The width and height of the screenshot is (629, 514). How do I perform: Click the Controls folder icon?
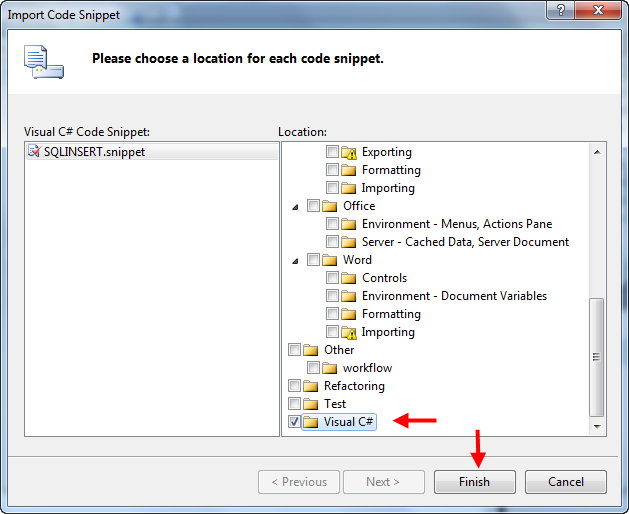tap(349, 278)
